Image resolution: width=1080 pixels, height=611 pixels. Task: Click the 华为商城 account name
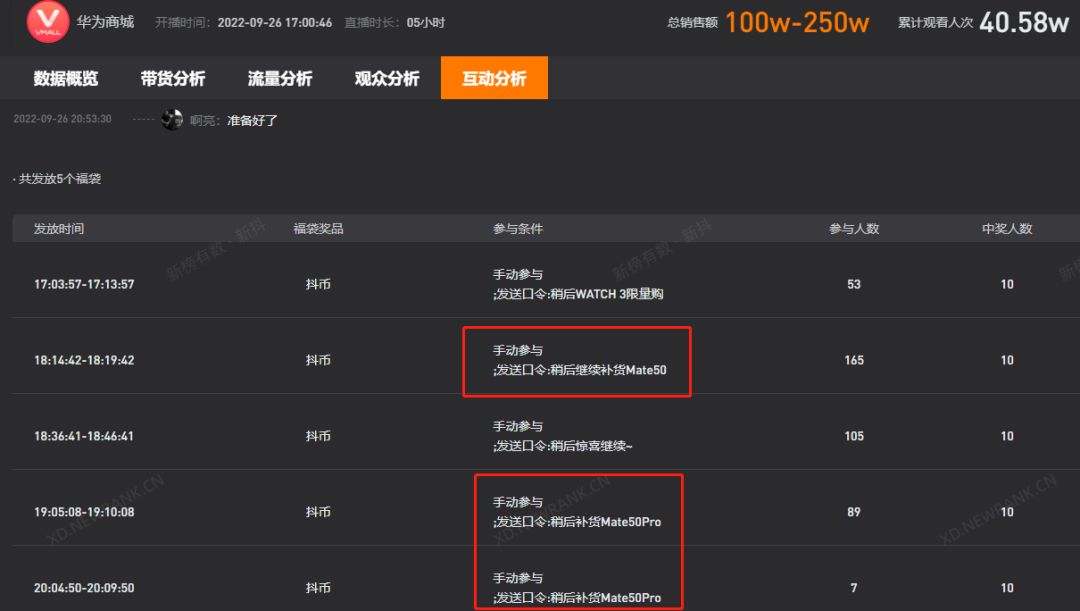coord(105,22)
